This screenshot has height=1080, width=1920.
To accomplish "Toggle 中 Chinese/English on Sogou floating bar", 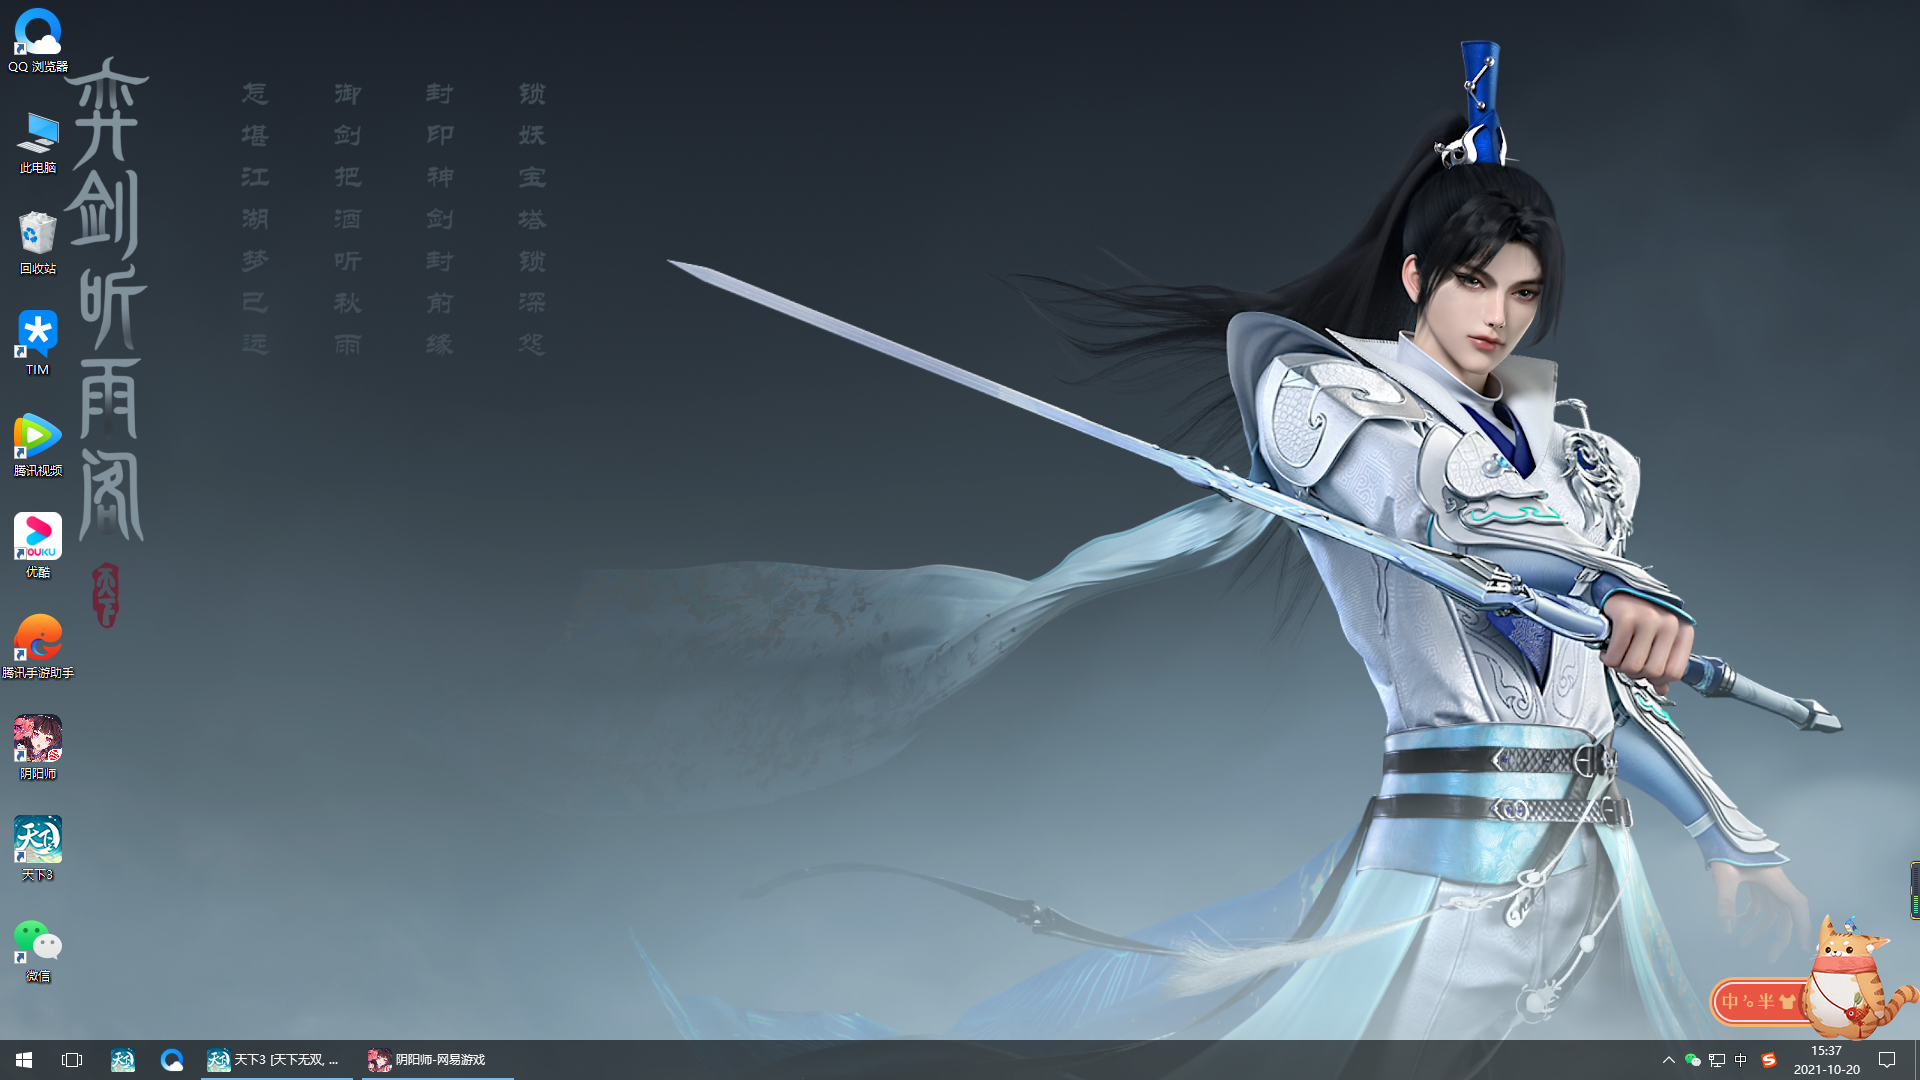I will point(1731,1001).
